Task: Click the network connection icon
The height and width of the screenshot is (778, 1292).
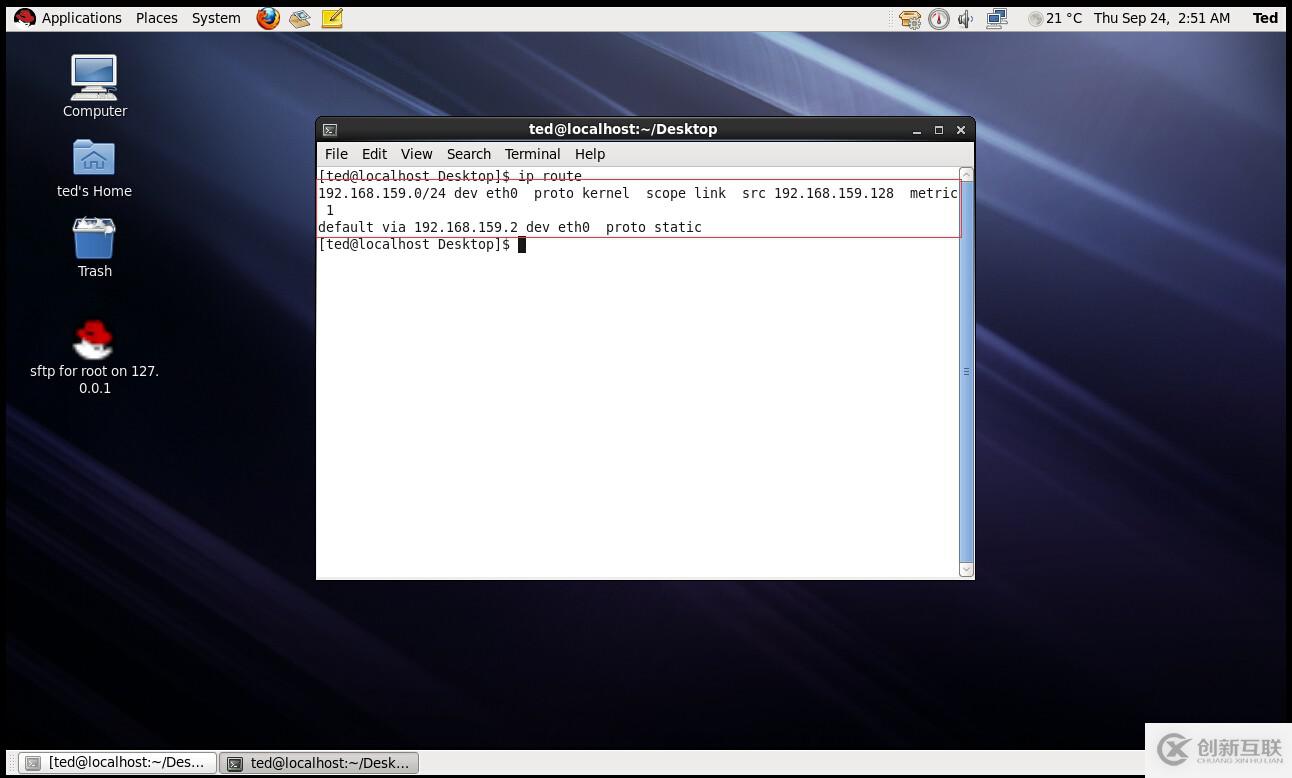Action: coord(996,19)
